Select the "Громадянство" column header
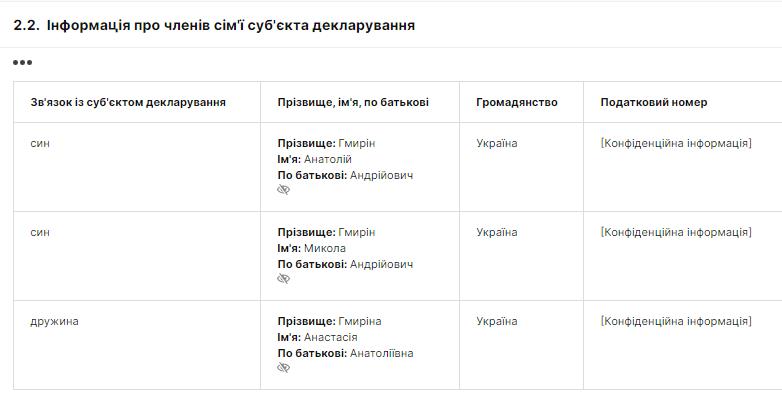The height and width of the screenshot is (401, 782). point(517,102)
